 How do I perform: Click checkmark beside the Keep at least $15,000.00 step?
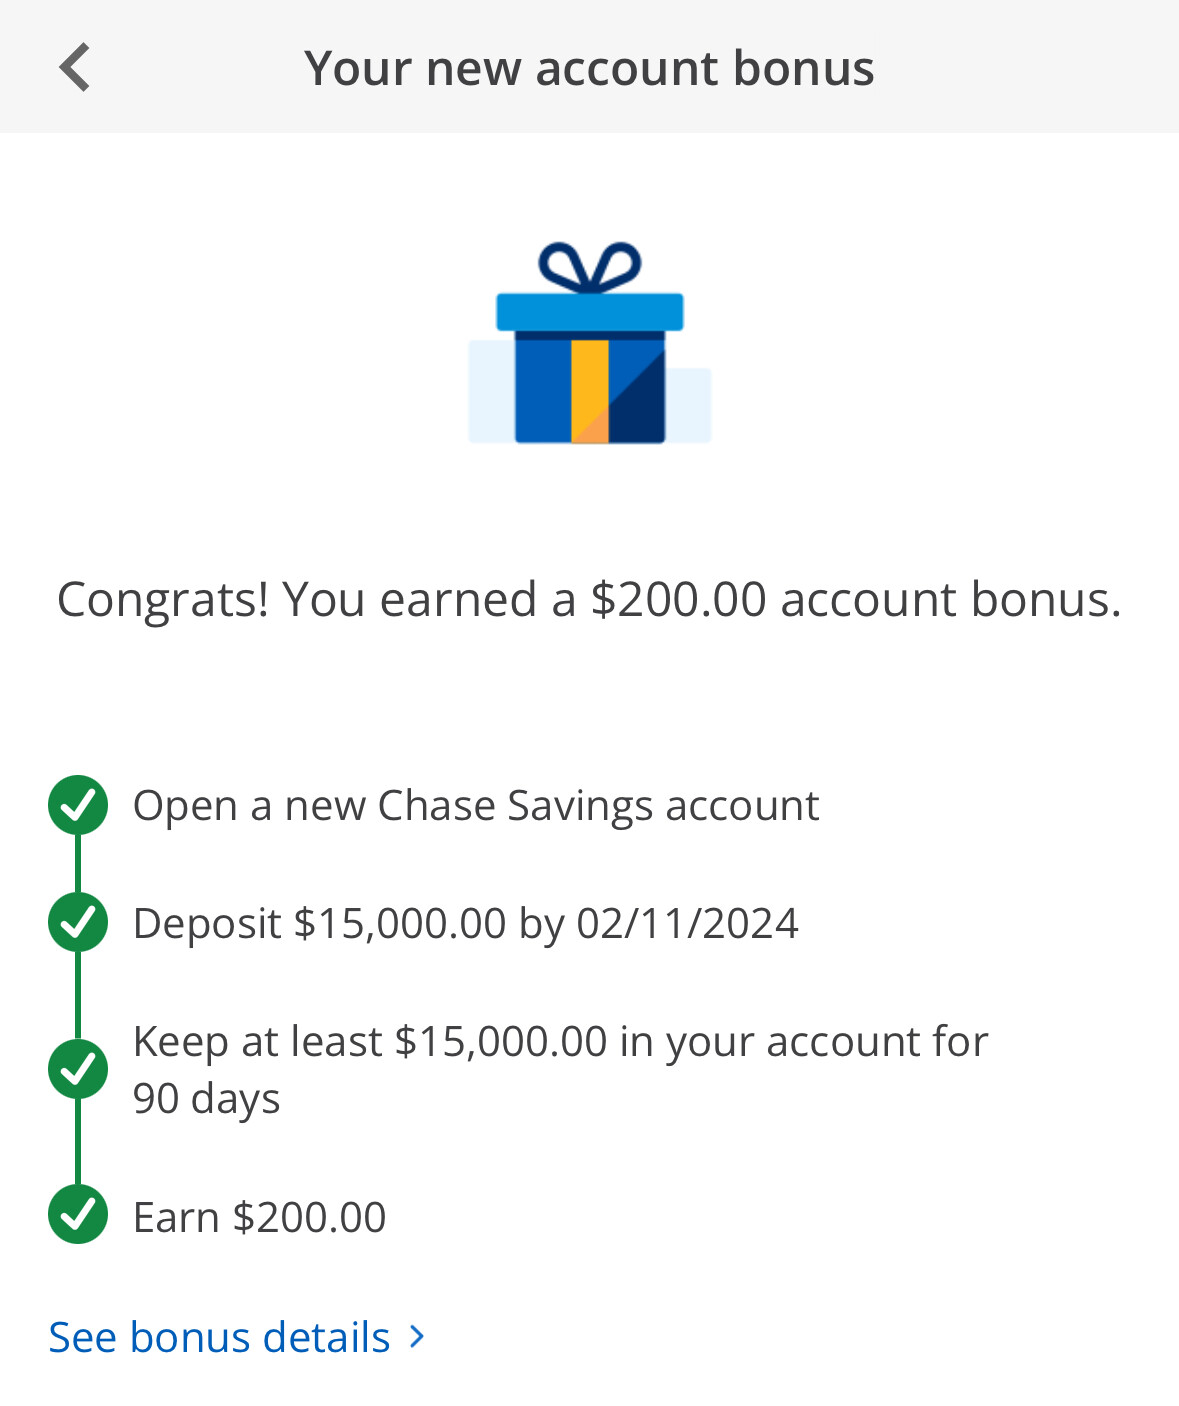(78, 1069)
